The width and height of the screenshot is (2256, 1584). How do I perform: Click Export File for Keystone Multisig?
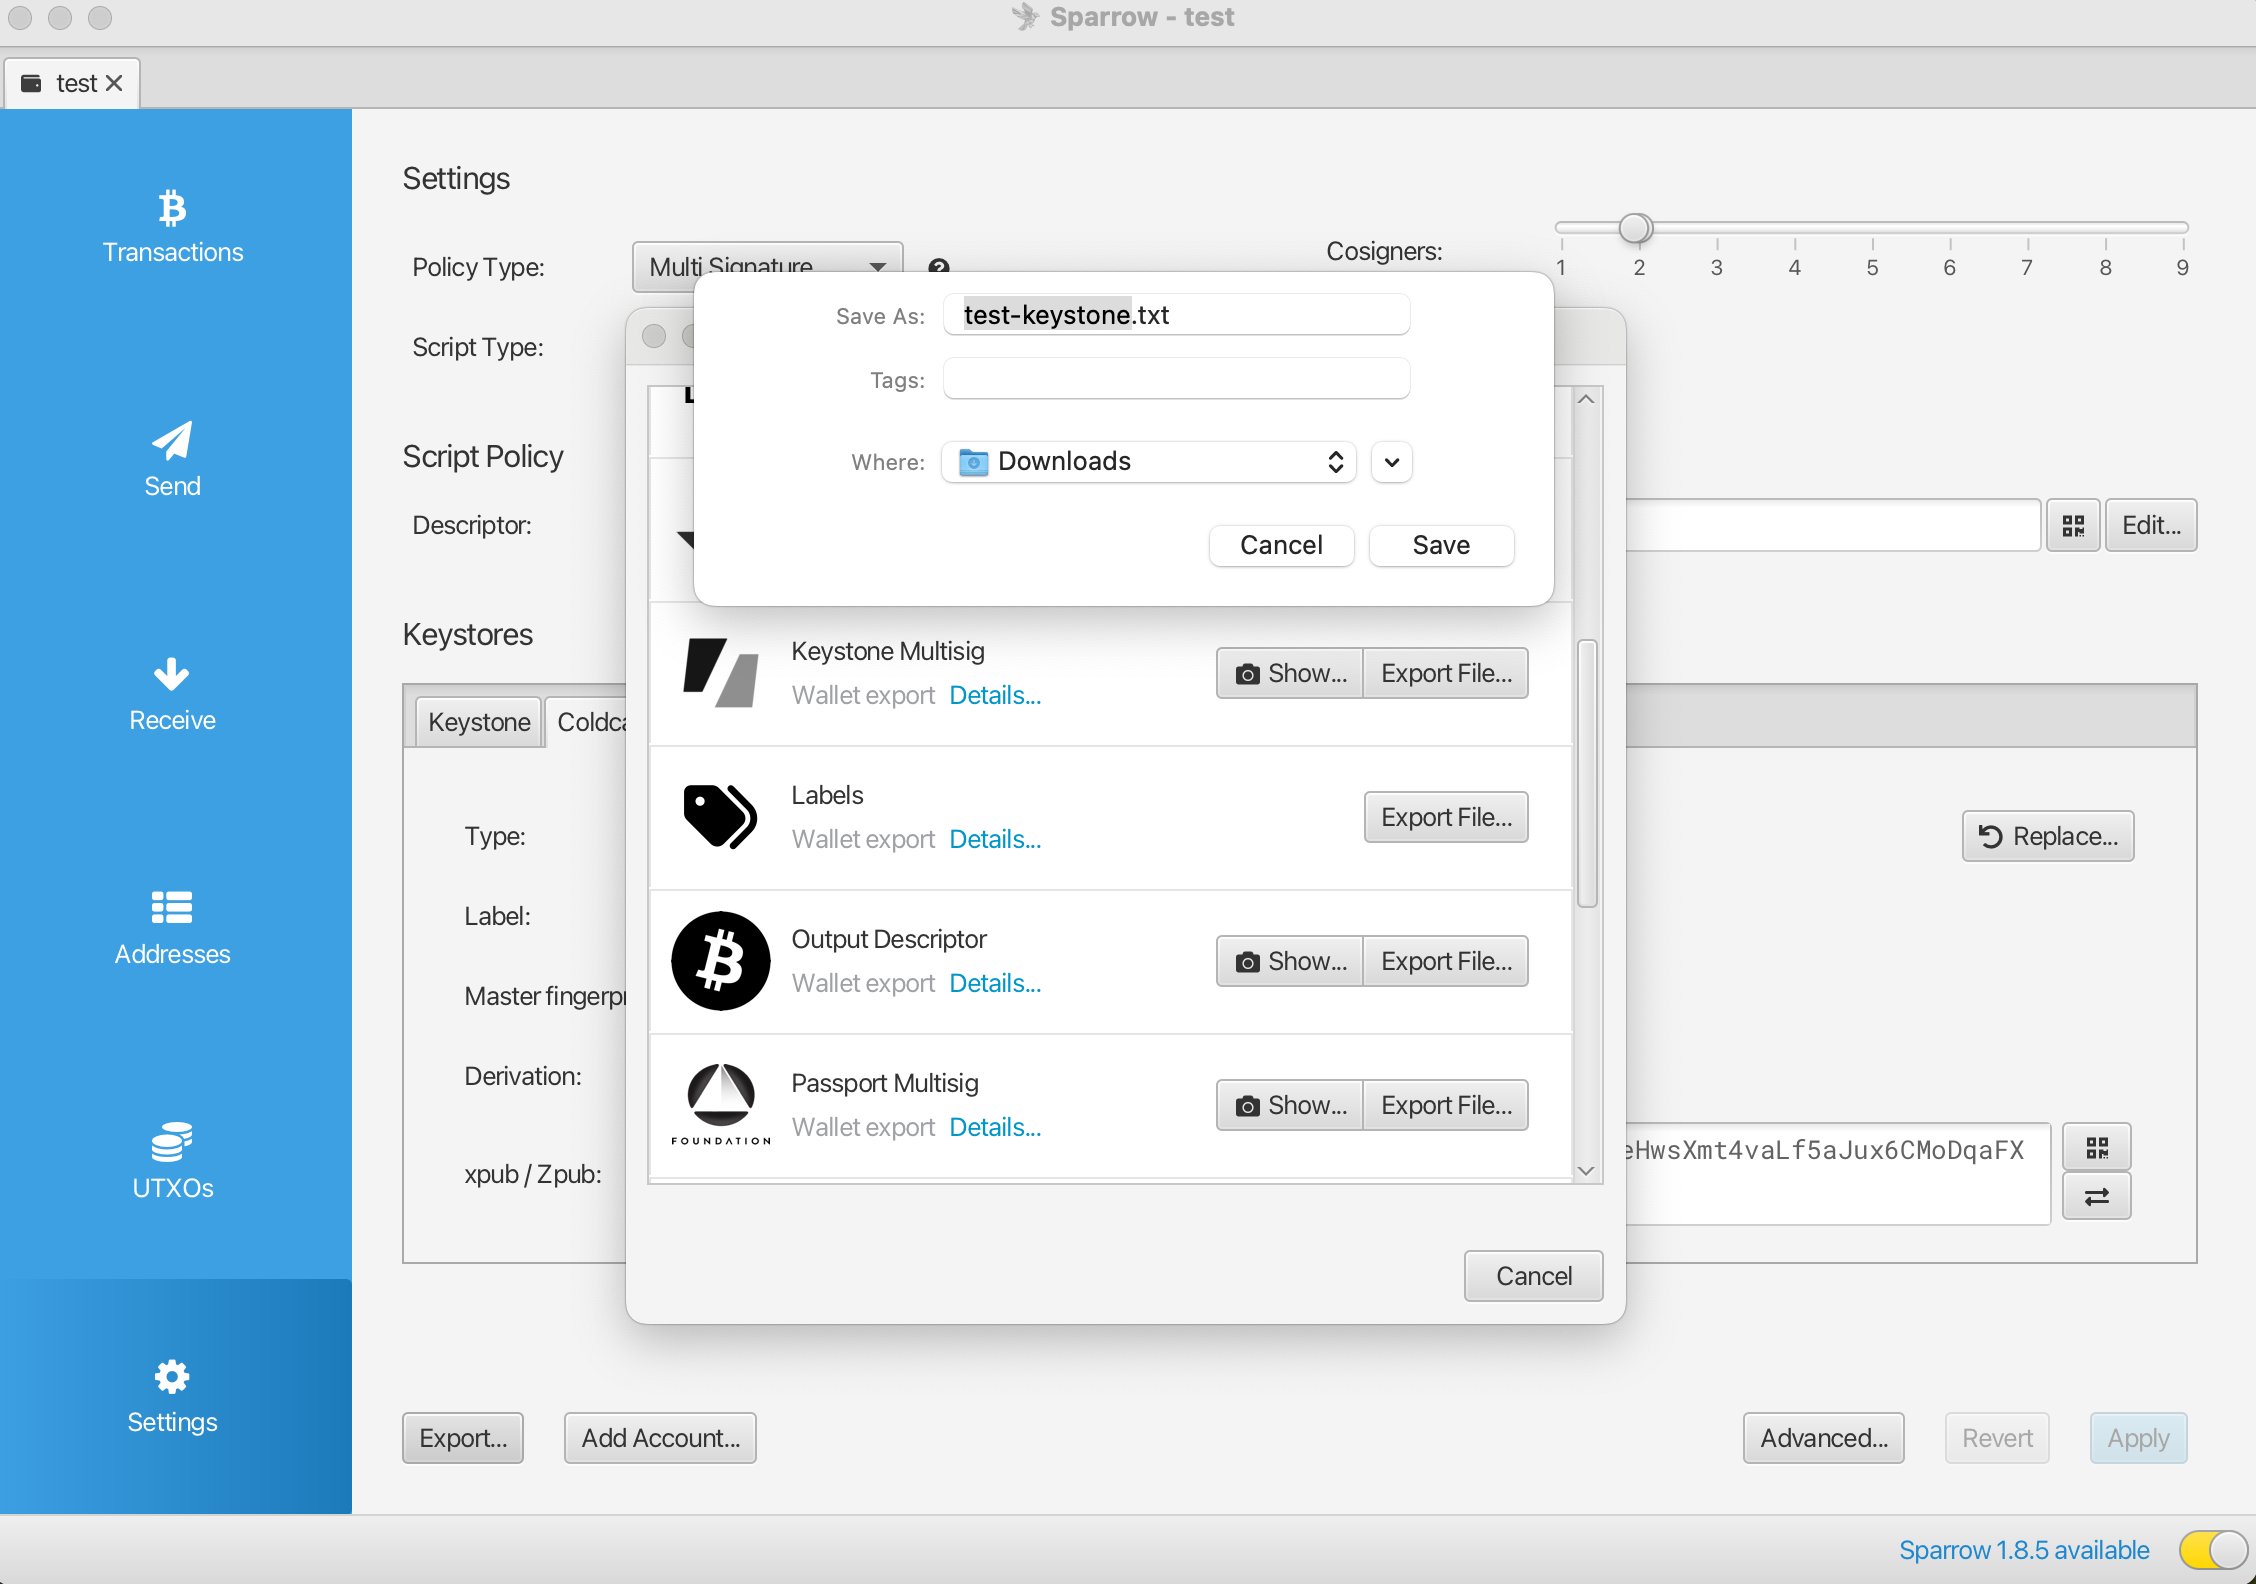[x=1445, y=673]
